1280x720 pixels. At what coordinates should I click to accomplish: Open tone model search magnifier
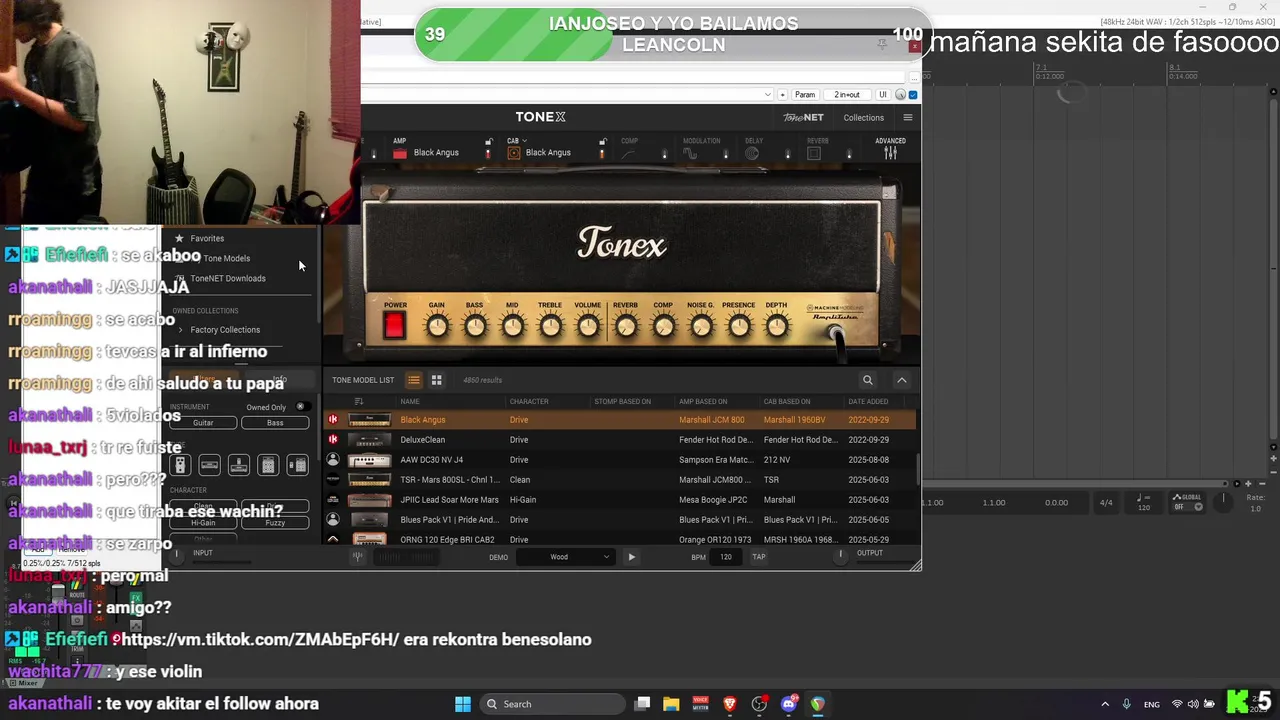(868, 380)
